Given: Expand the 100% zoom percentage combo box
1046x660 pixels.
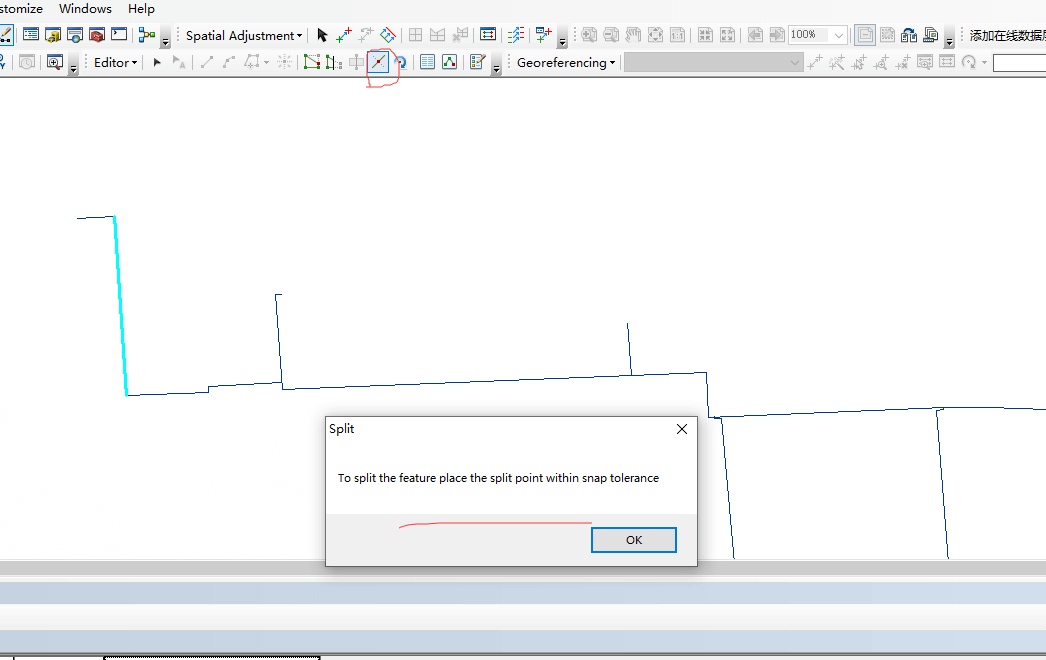Looking at the screenshot, I should (x=838, y=35).
